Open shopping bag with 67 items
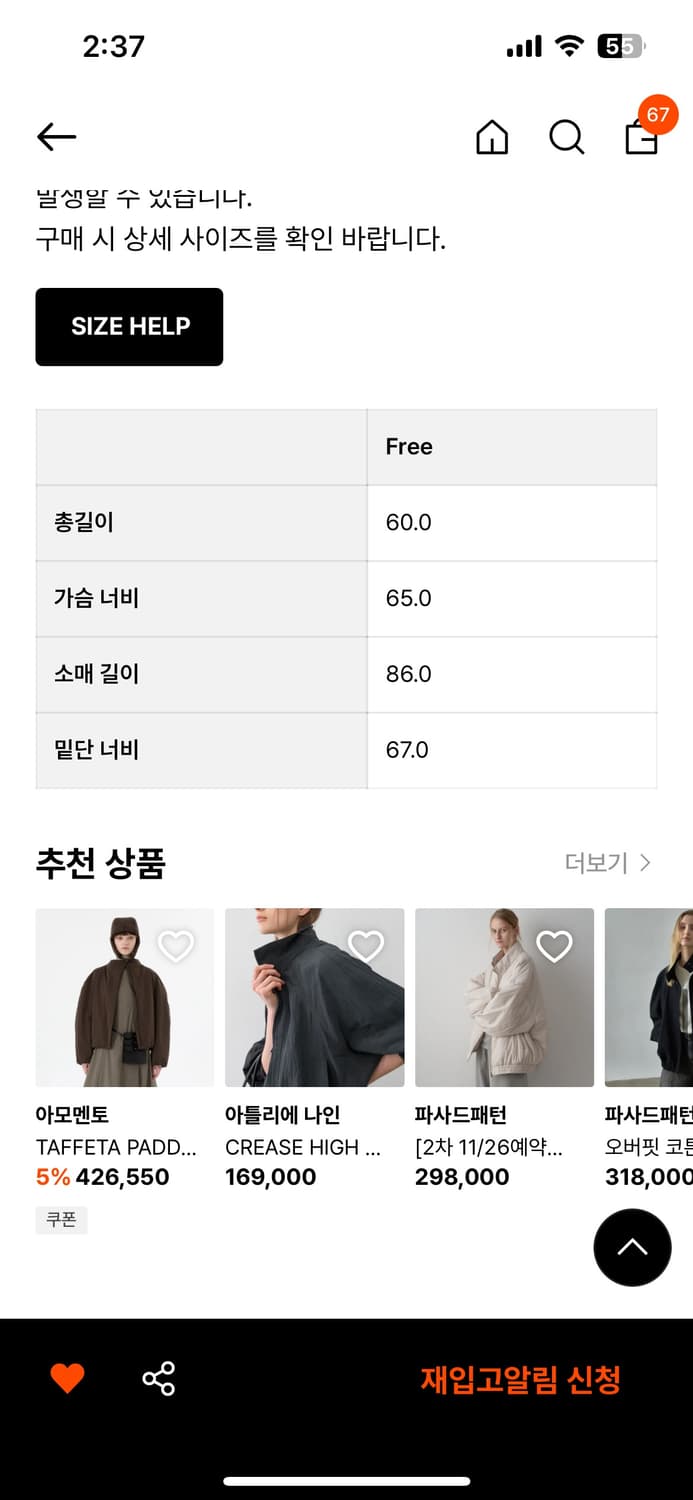Image resolution: width=693 pixels, height=1500 pixels. (x=640, y=139)
